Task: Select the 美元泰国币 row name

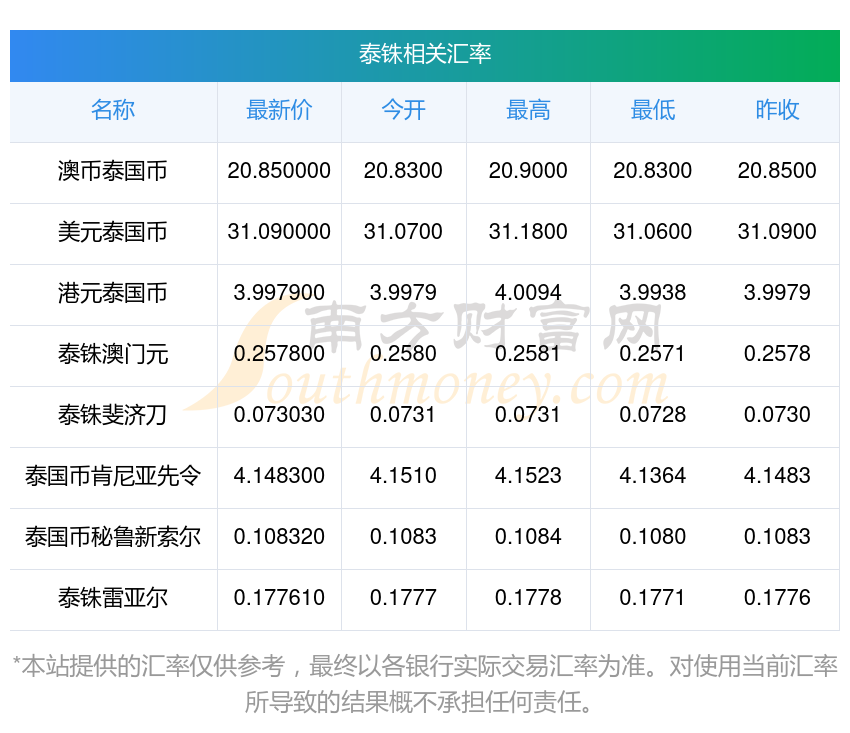Action: (x=113, y=233)
